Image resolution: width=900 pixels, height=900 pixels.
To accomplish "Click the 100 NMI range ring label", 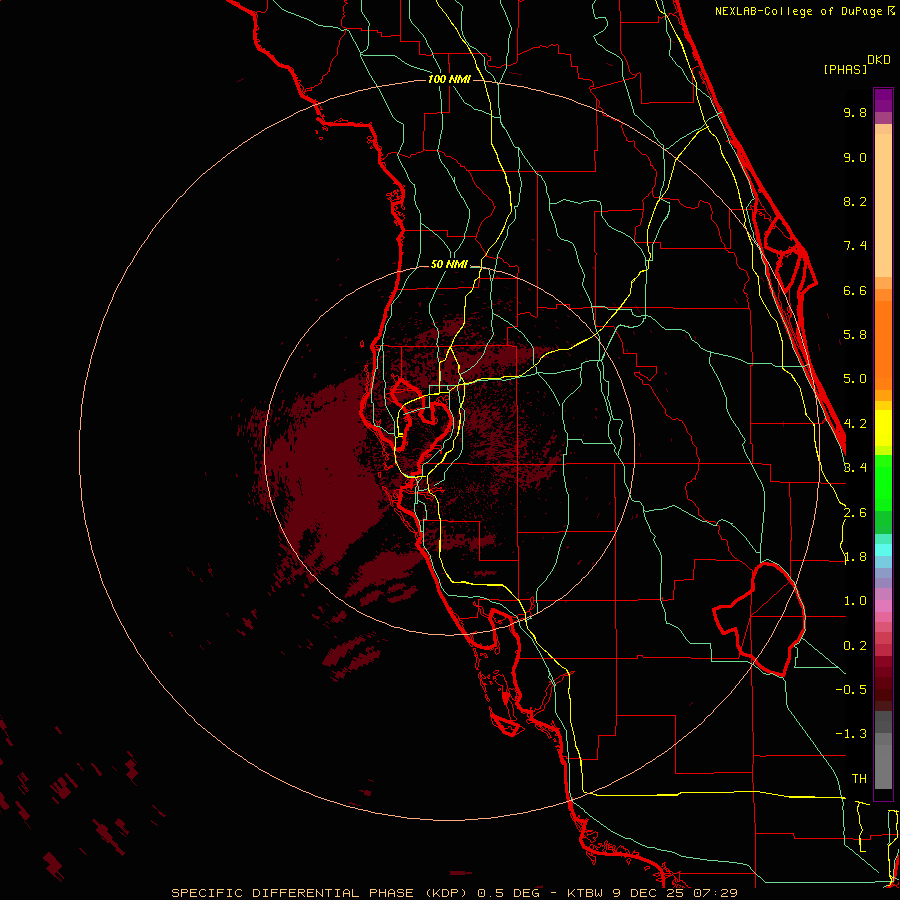I will click(x=449, y=79).
